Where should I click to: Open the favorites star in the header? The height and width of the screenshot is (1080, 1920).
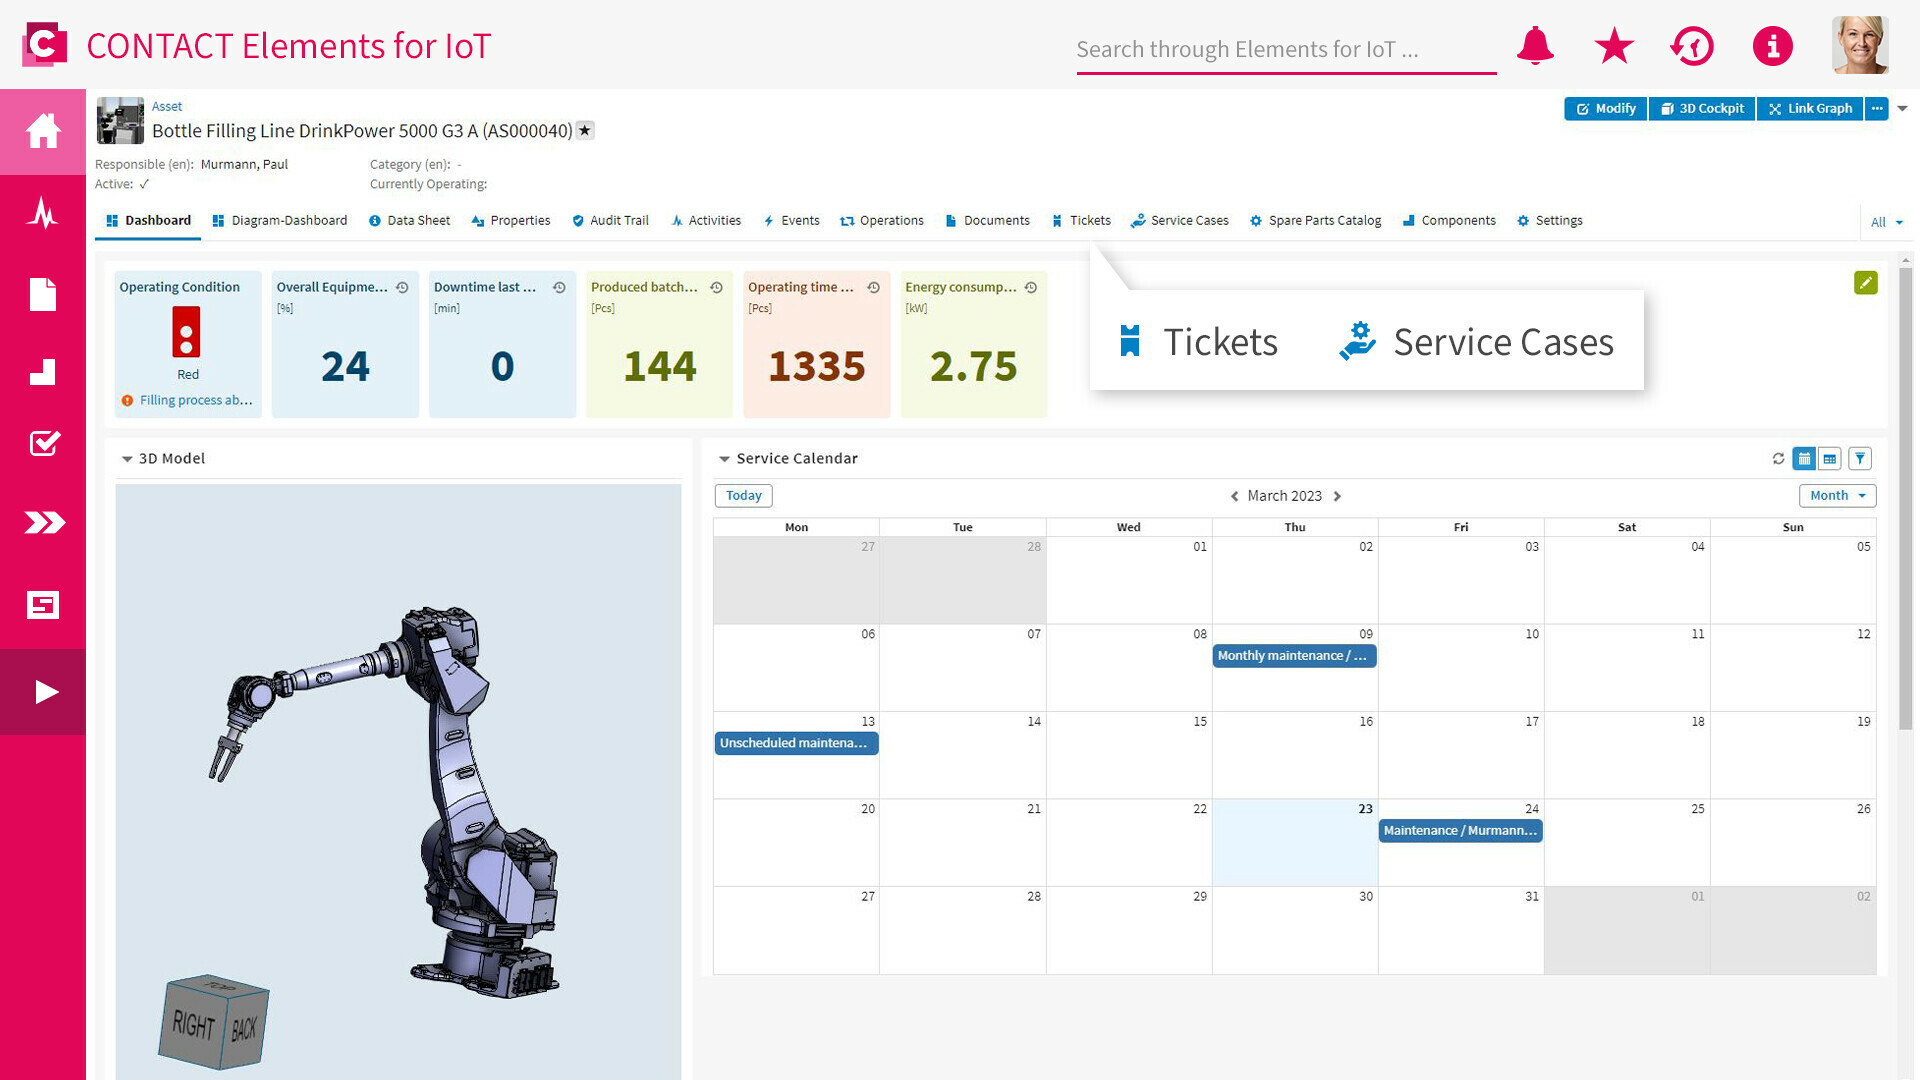coord(1614,46)
